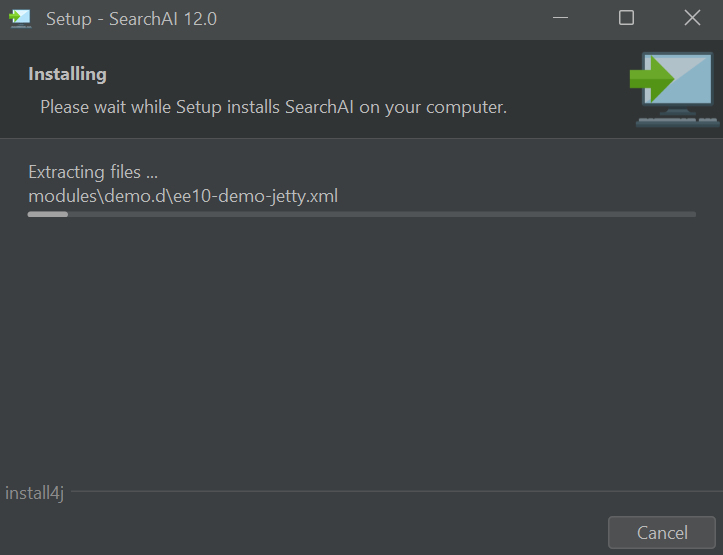This screenshot has height=555, width=723.
Task: Click the keyboard base of the computer graphic
Action: 677,121
